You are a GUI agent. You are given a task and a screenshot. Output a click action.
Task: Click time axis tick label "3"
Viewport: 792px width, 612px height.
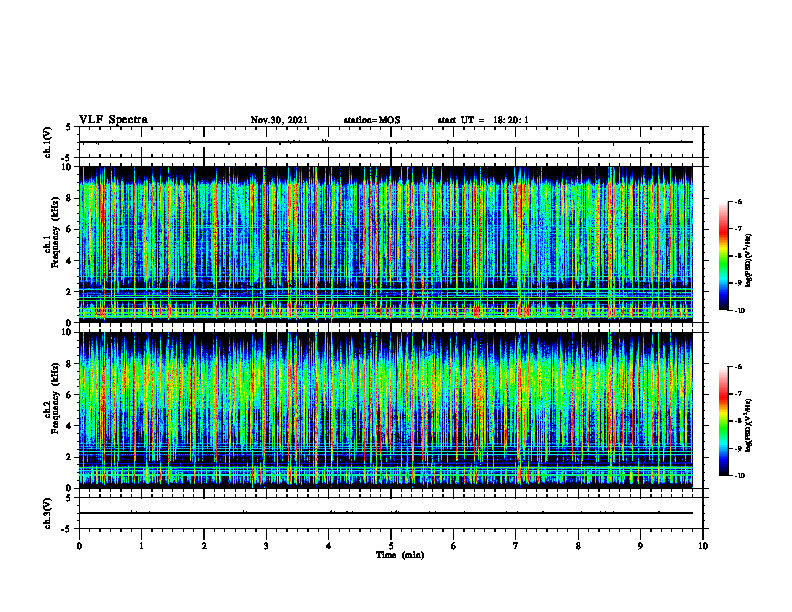point(266,546)
